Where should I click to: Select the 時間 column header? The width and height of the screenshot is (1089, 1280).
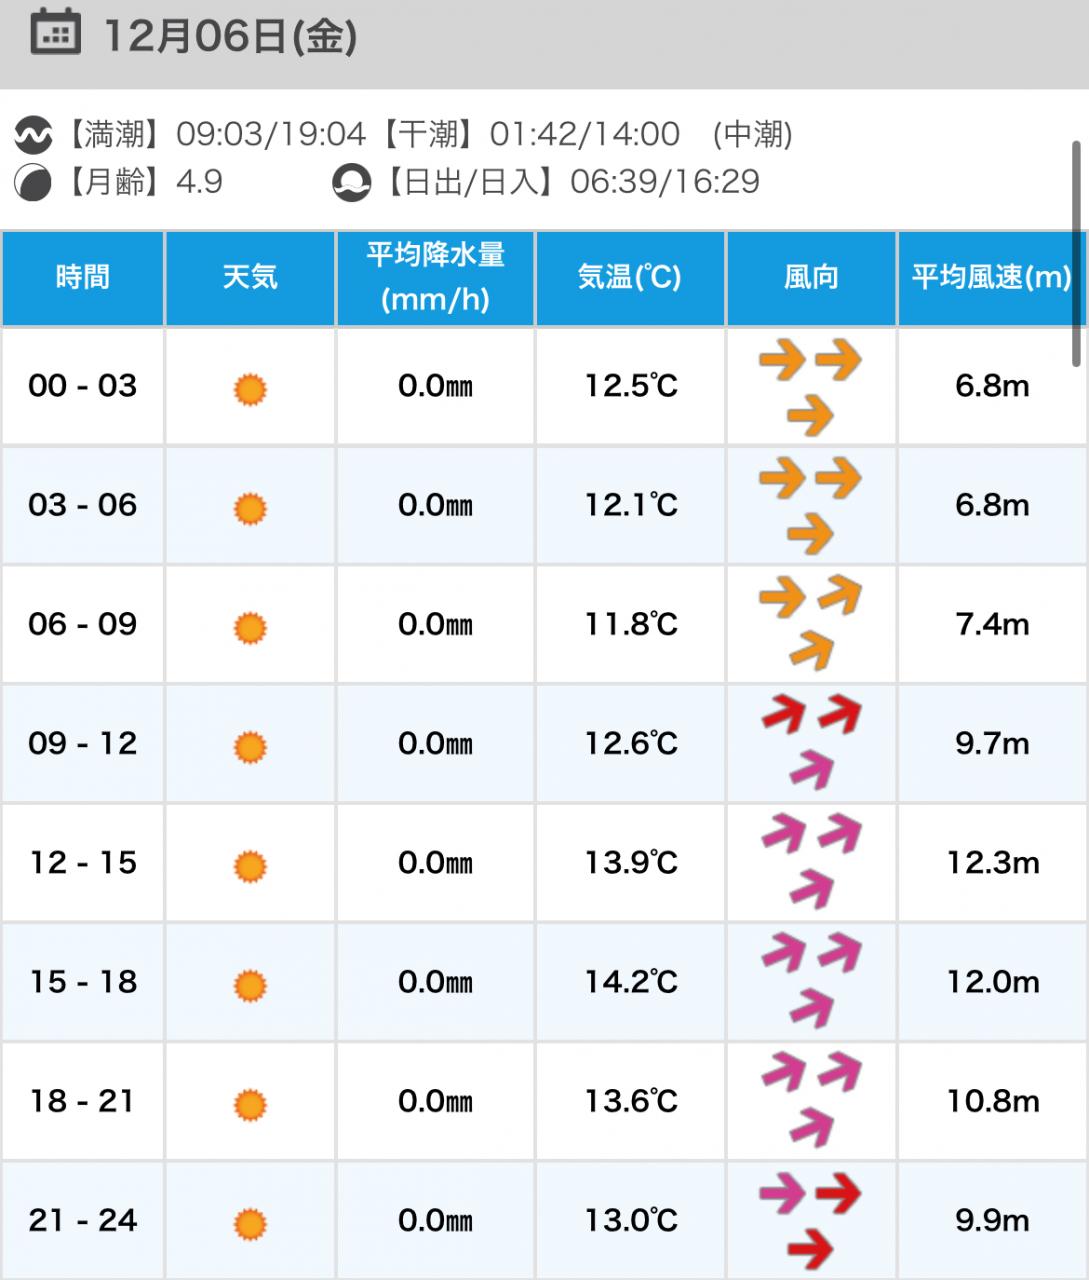[83, 277]
